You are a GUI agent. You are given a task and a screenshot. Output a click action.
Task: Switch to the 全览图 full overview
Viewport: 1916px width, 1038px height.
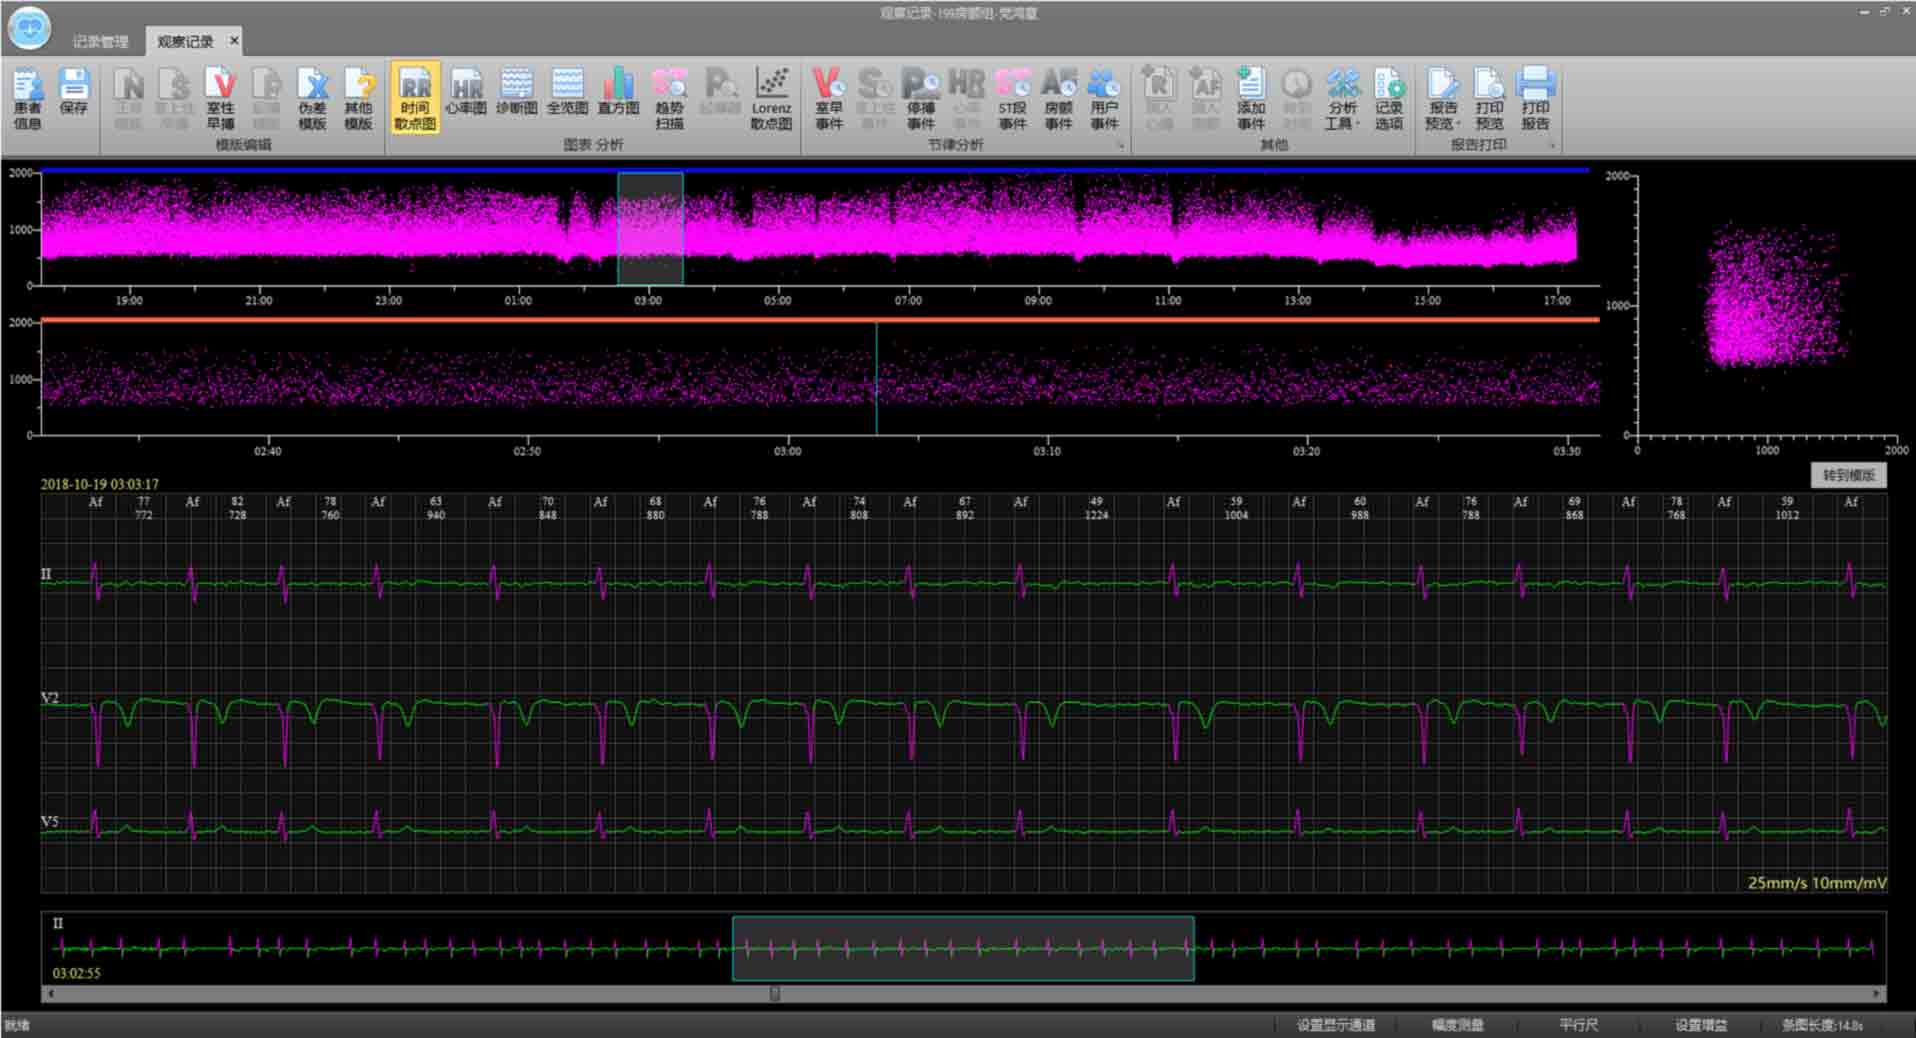pos(567,91)
